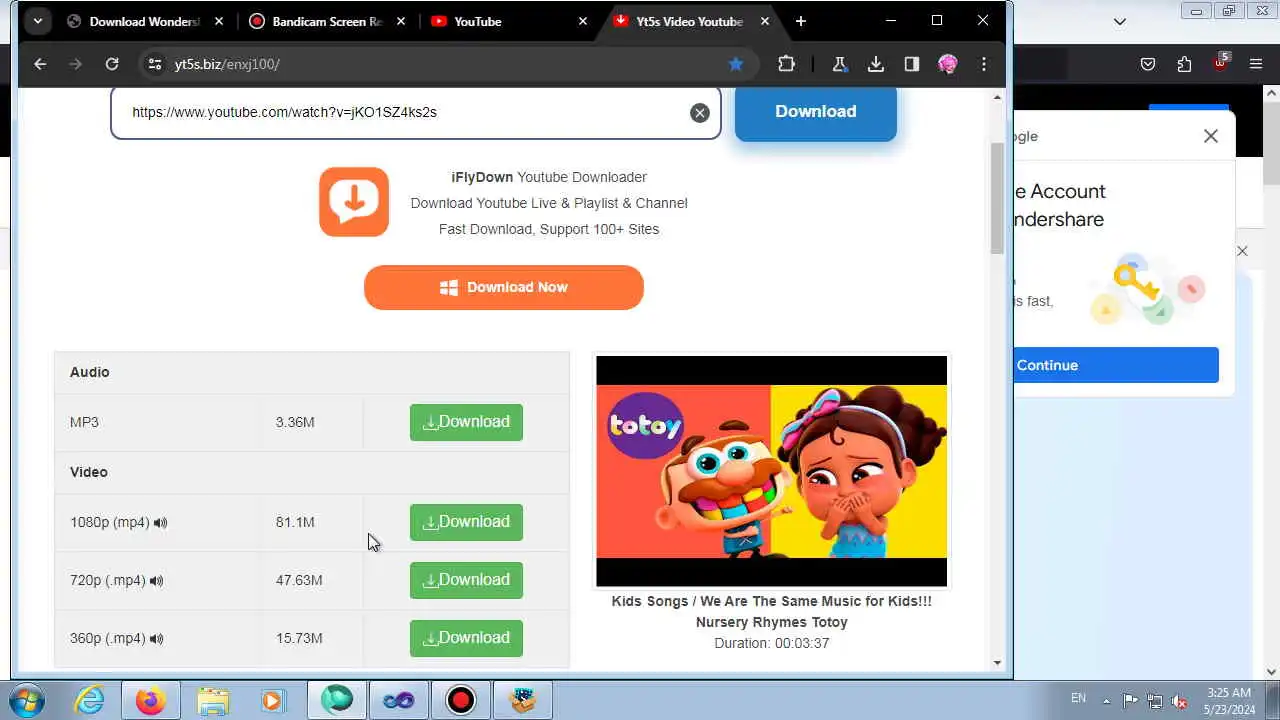Click the 360p speaker icon

[x=156, y=639]
